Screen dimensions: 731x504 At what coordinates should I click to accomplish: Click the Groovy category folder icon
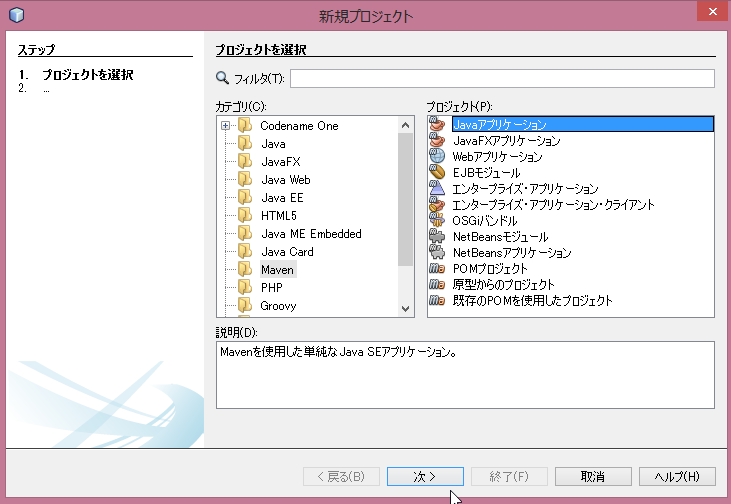245,305
